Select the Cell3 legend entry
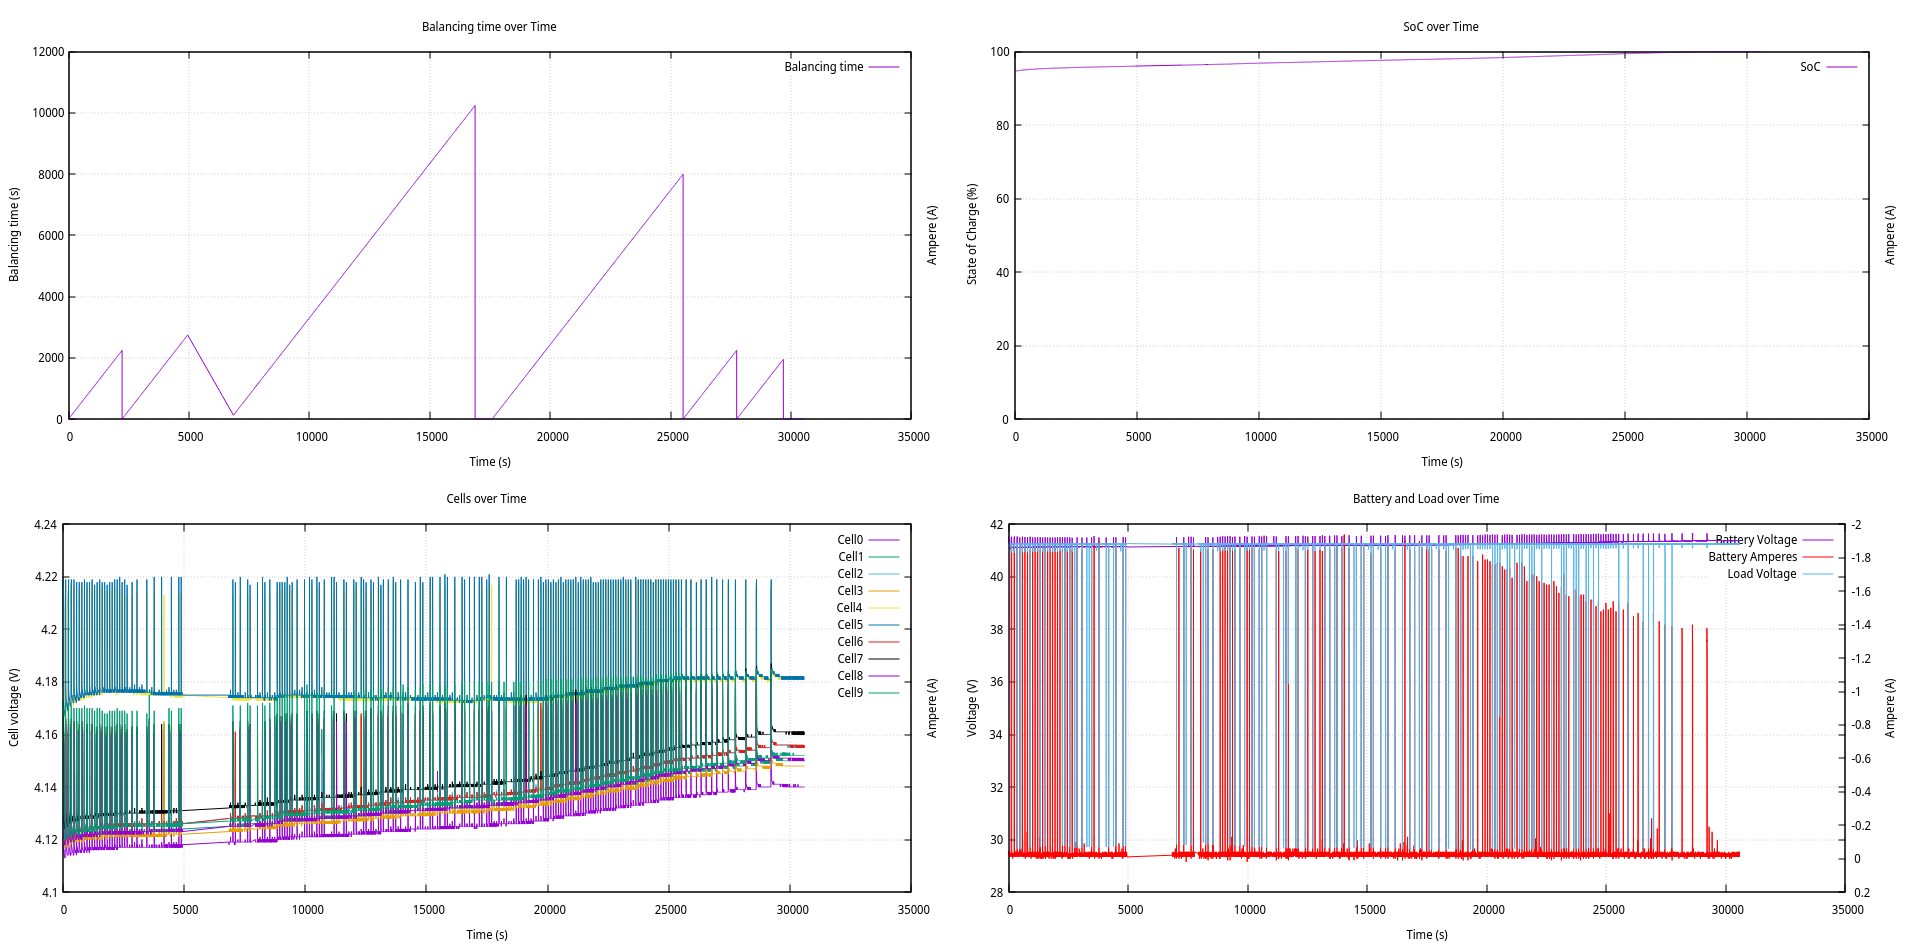Screen dimensions: 1916x946 tap(850, 591)
